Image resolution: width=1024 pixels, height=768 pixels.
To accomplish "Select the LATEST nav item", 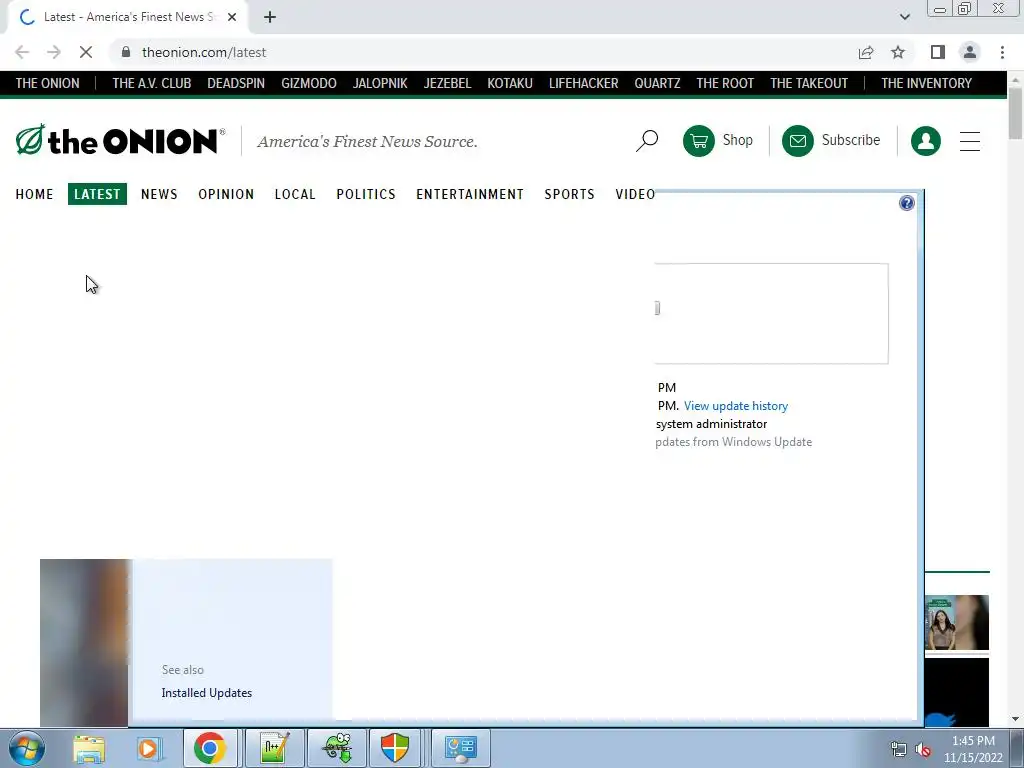I will 97,194.
